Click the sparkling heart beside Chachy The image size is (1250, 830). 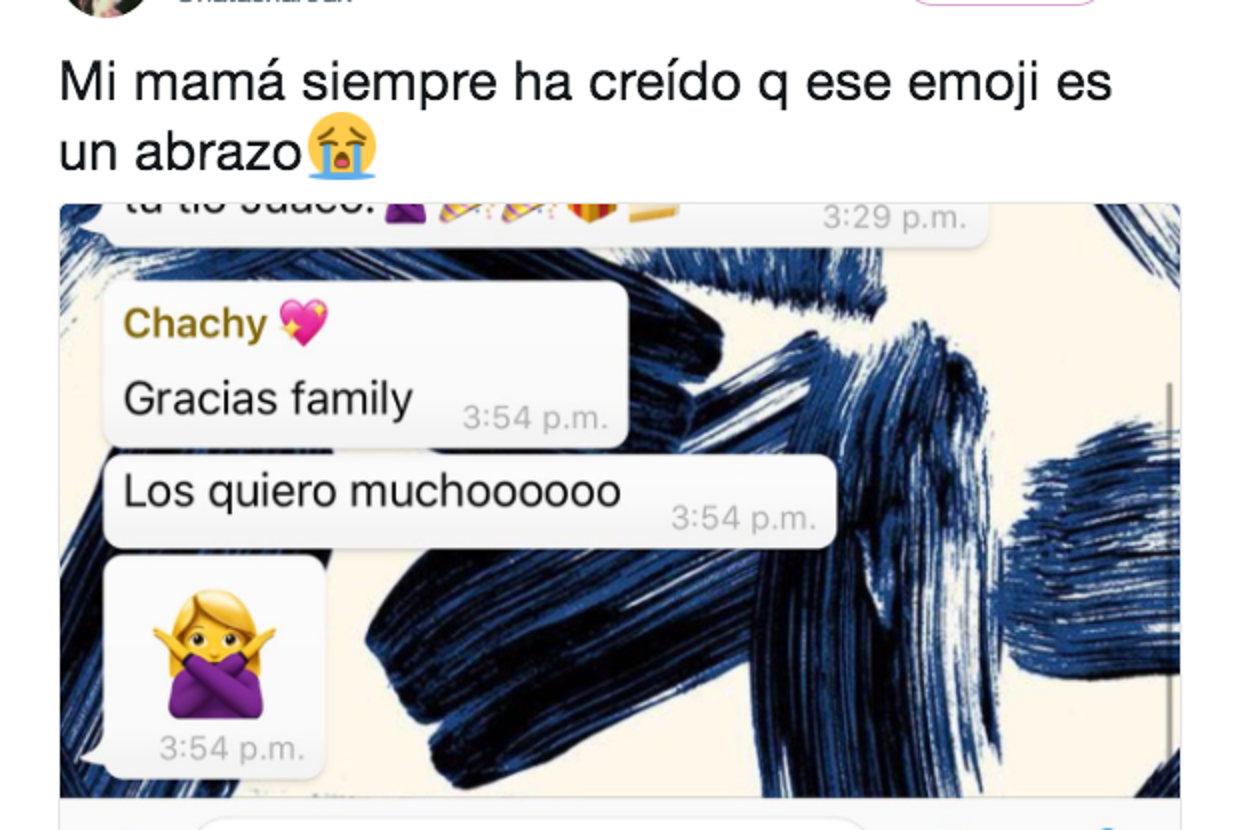point(303,322)
